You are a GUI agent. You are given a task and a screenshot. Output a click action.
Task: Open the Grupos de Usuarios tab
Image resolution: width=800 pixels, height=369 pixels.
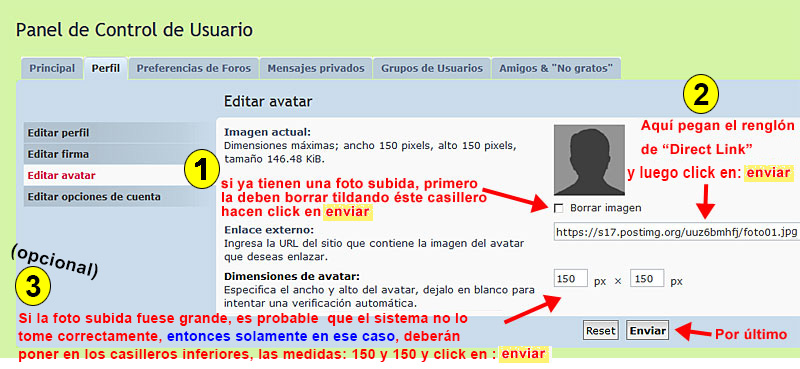pyautogui.click(x=432, y=68)
